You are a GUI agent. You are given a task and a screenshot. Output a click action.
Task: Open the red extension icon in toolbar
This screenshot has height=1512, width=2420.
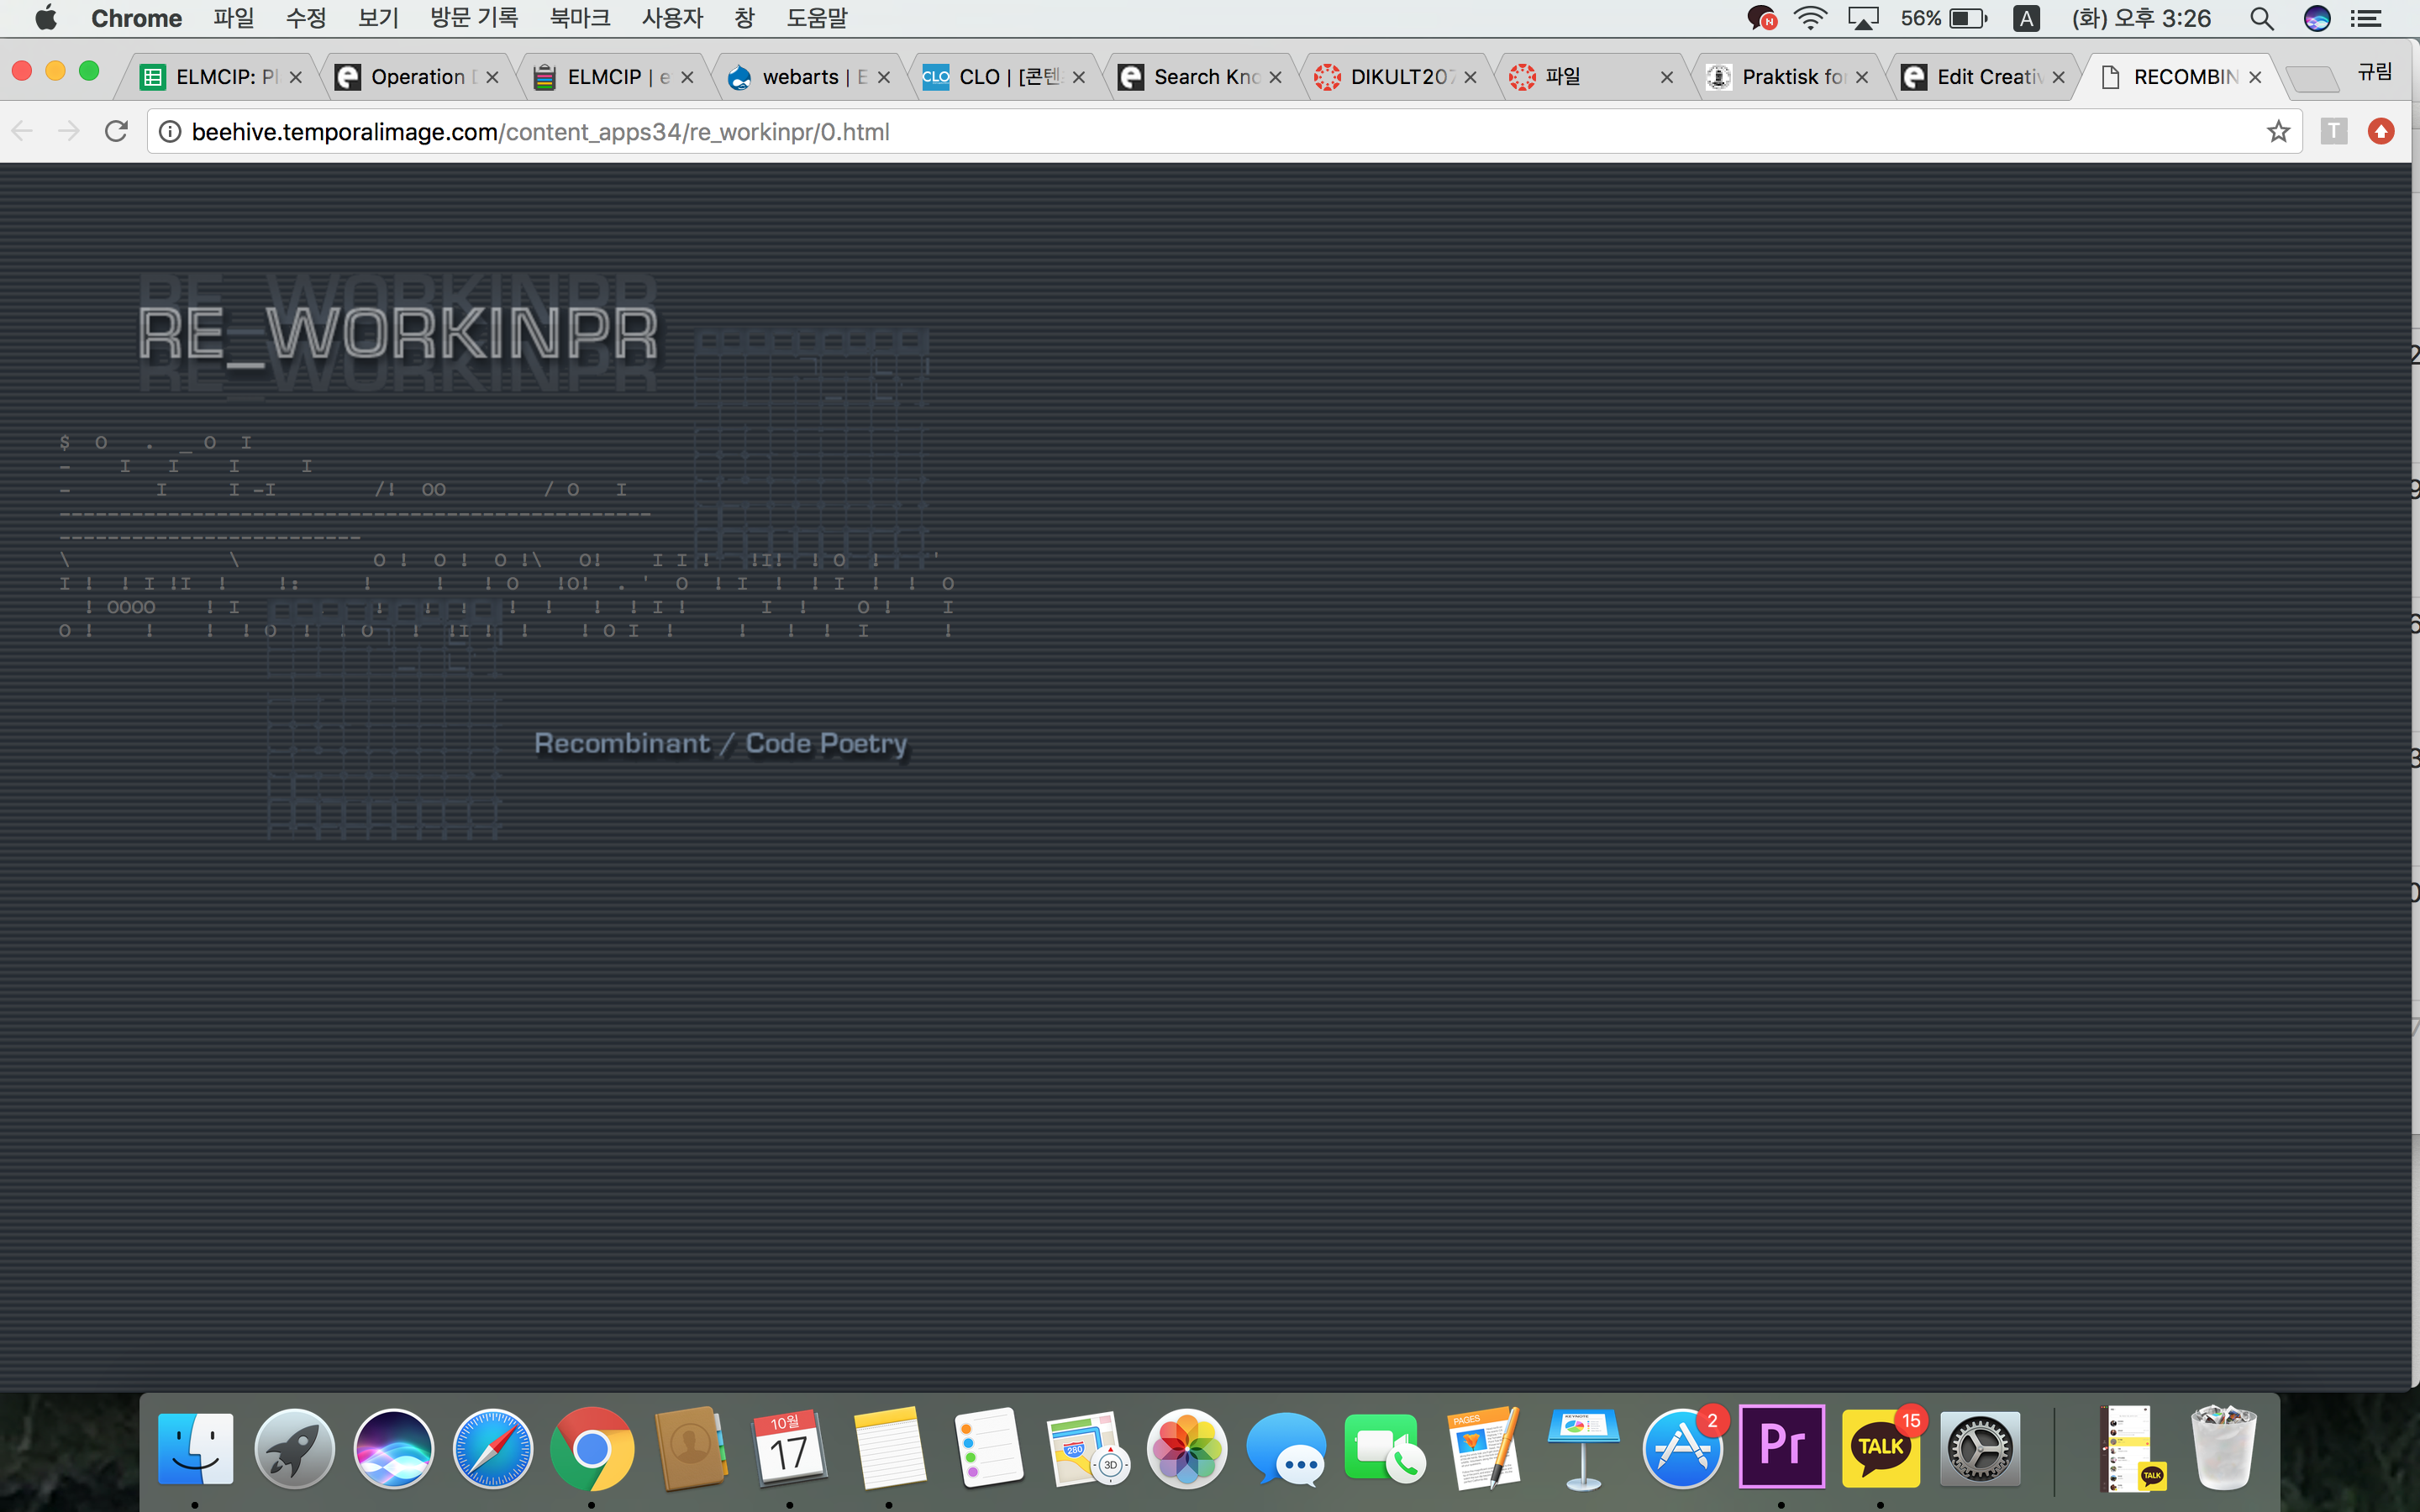tap(2381, 131)
